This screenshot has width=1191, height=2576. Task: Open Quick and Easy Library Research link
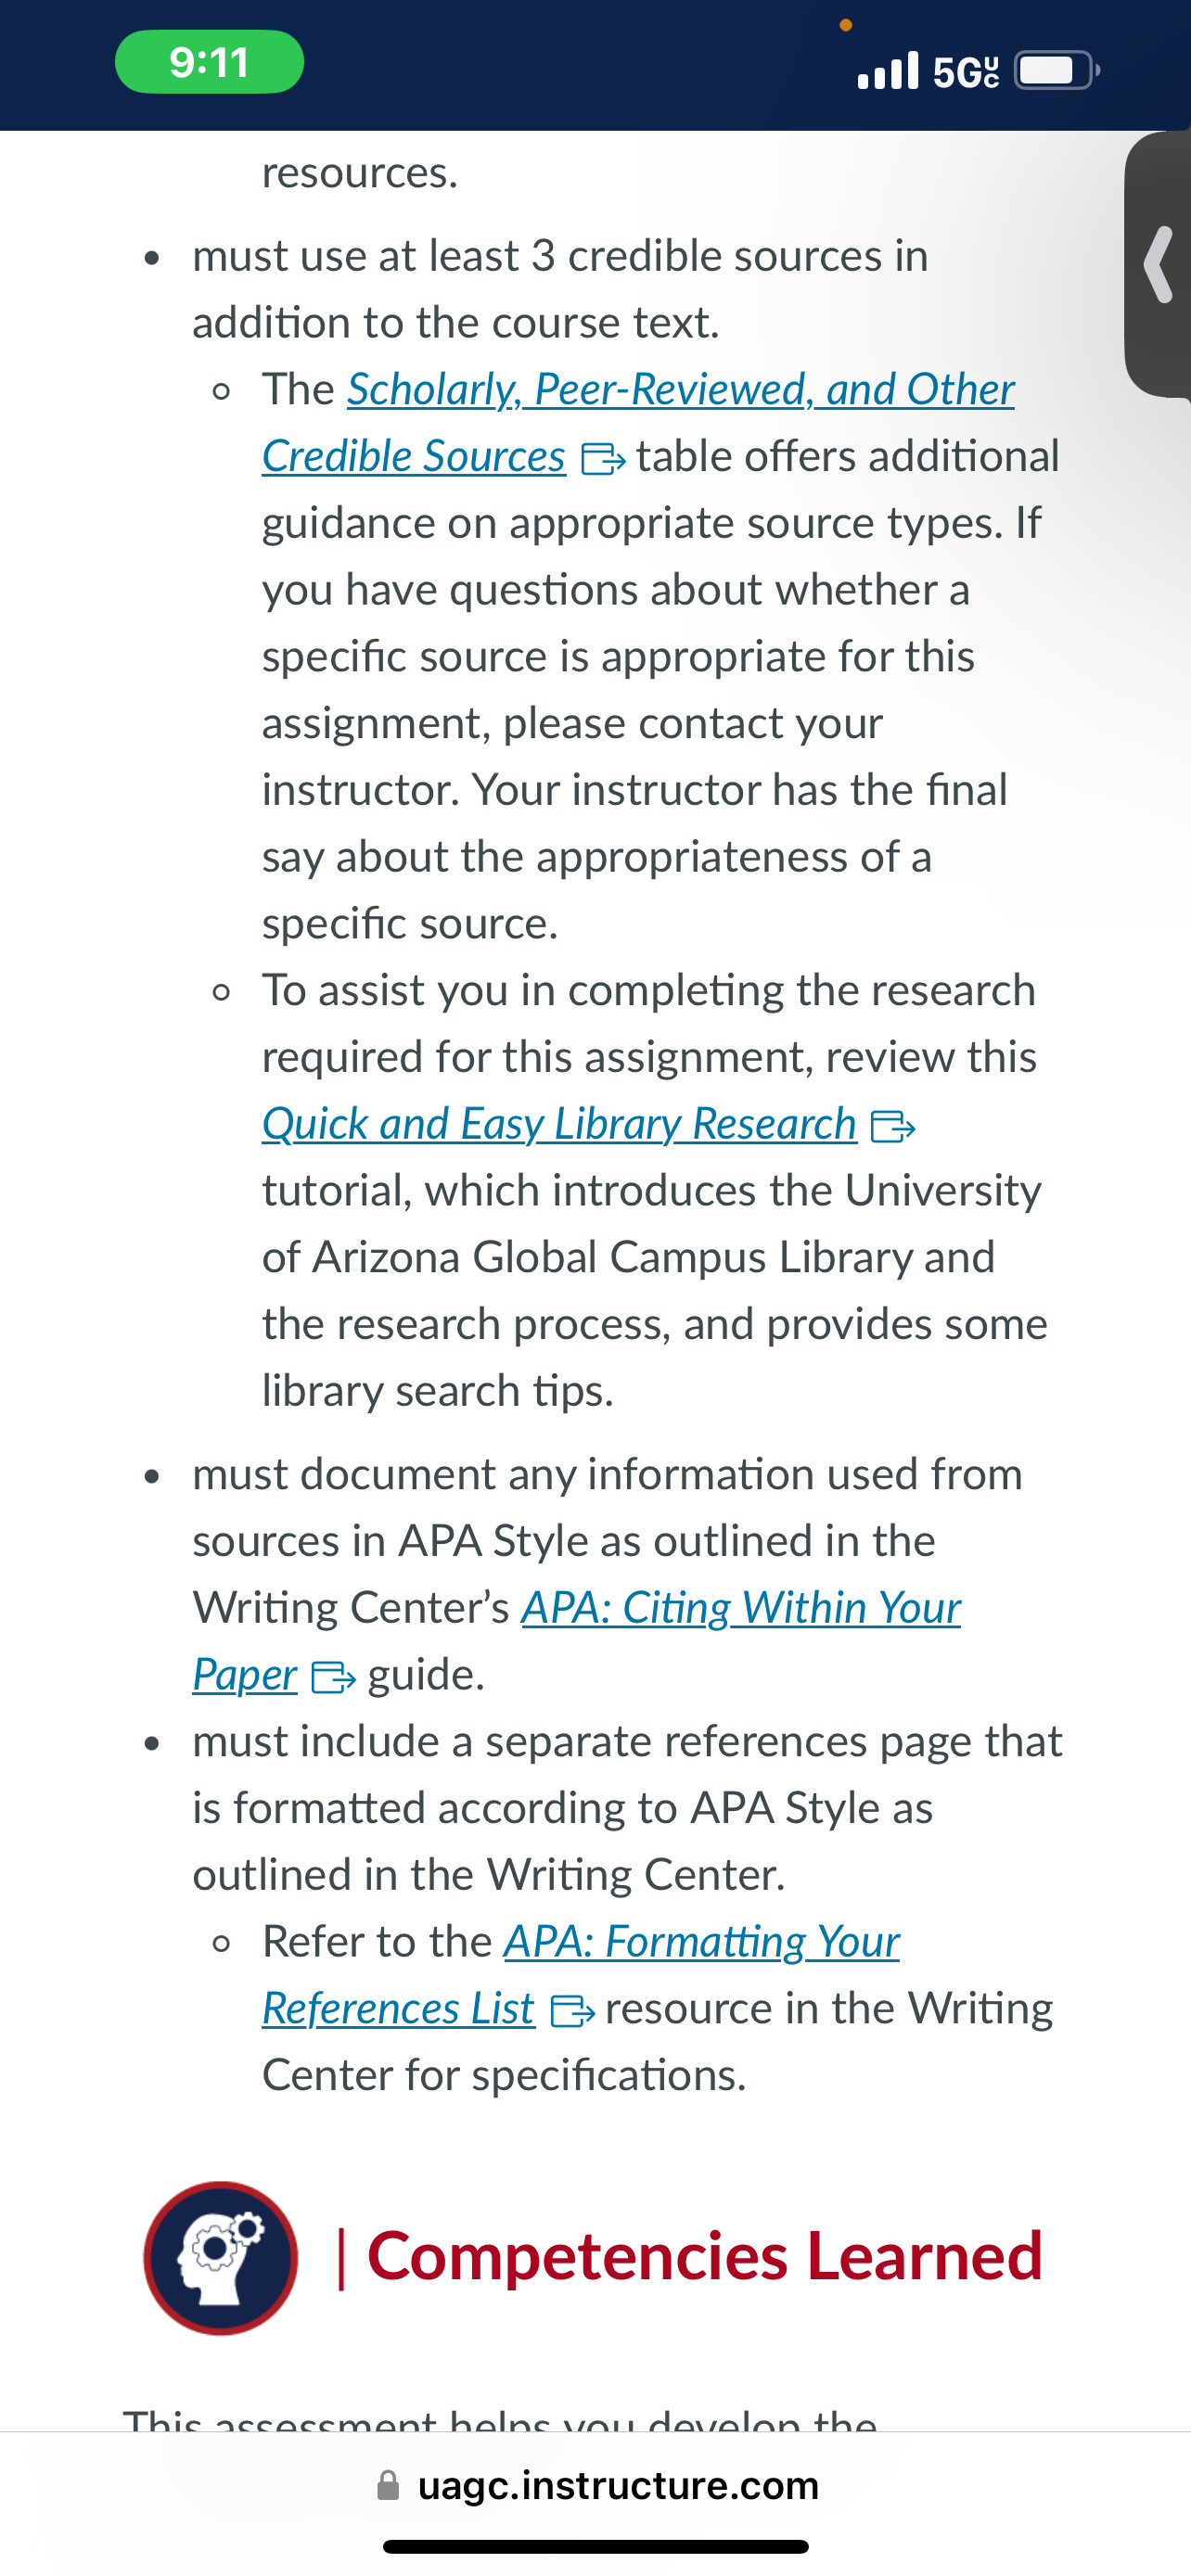click(x=559, y=1124)
